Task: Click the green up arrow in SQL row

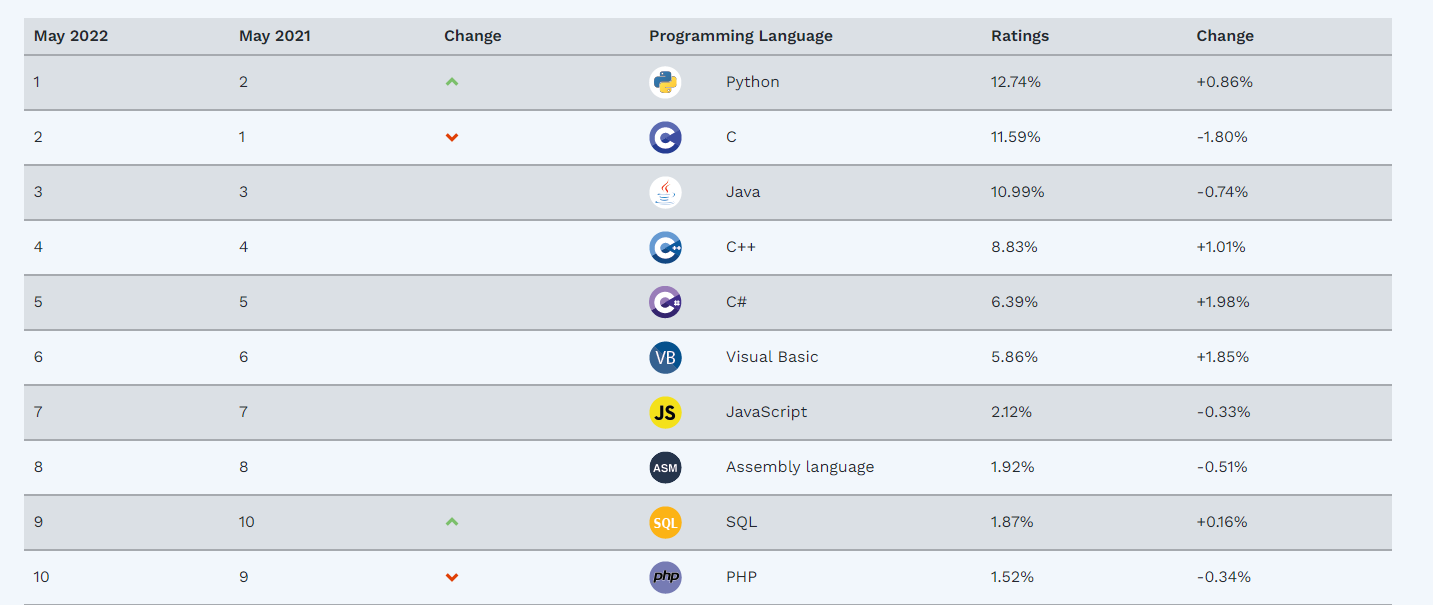Action: point(452,522)
